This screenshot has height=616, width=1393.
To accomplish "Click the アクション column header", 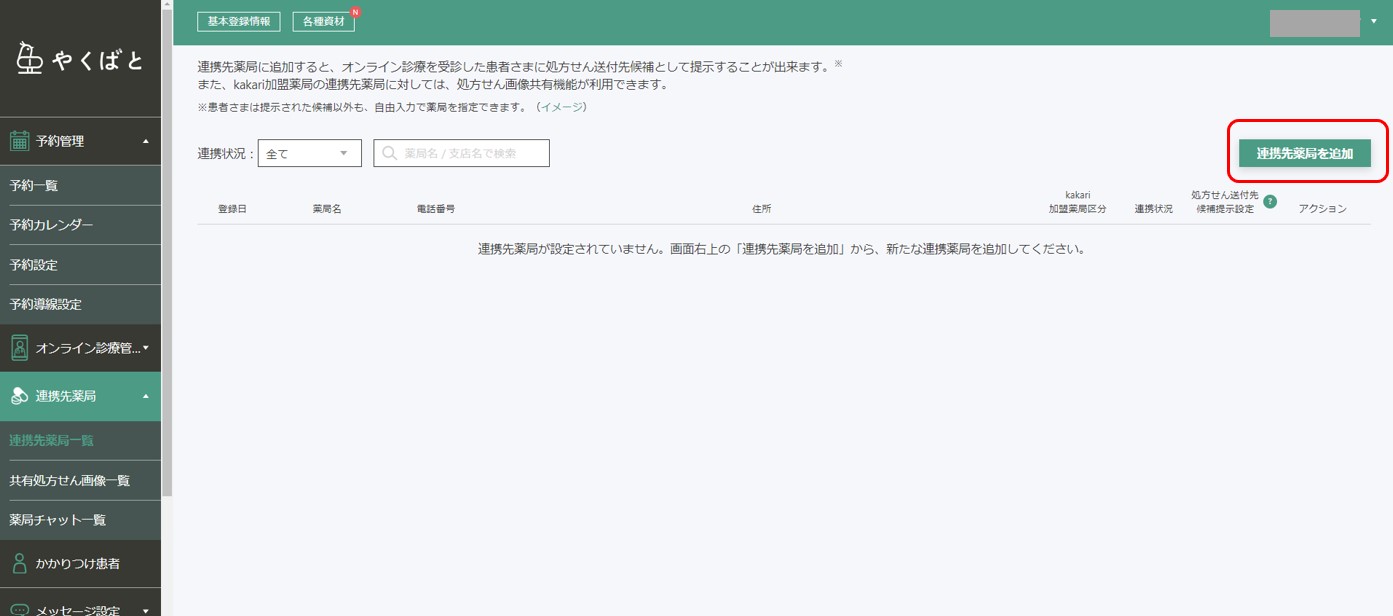I will tap(1323, 209).
